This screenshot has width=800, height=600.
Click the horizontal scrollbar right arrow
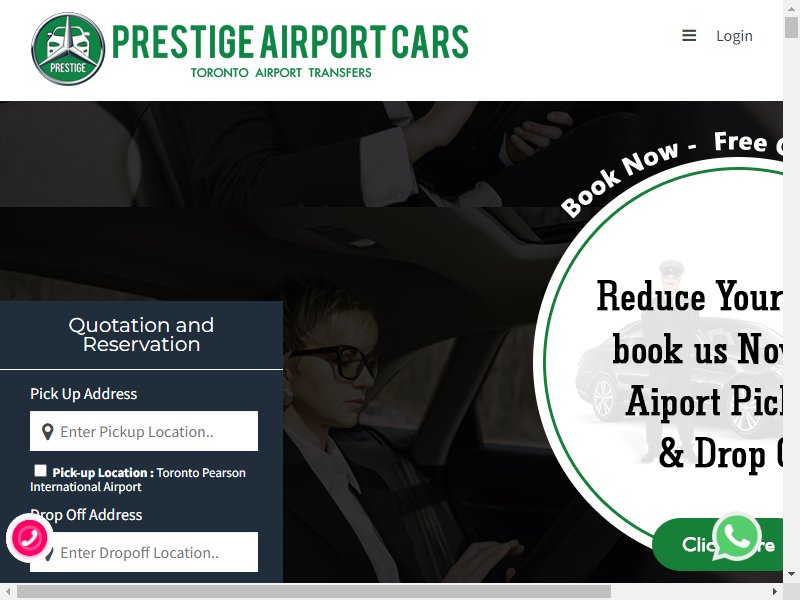(x=775, y=592)
